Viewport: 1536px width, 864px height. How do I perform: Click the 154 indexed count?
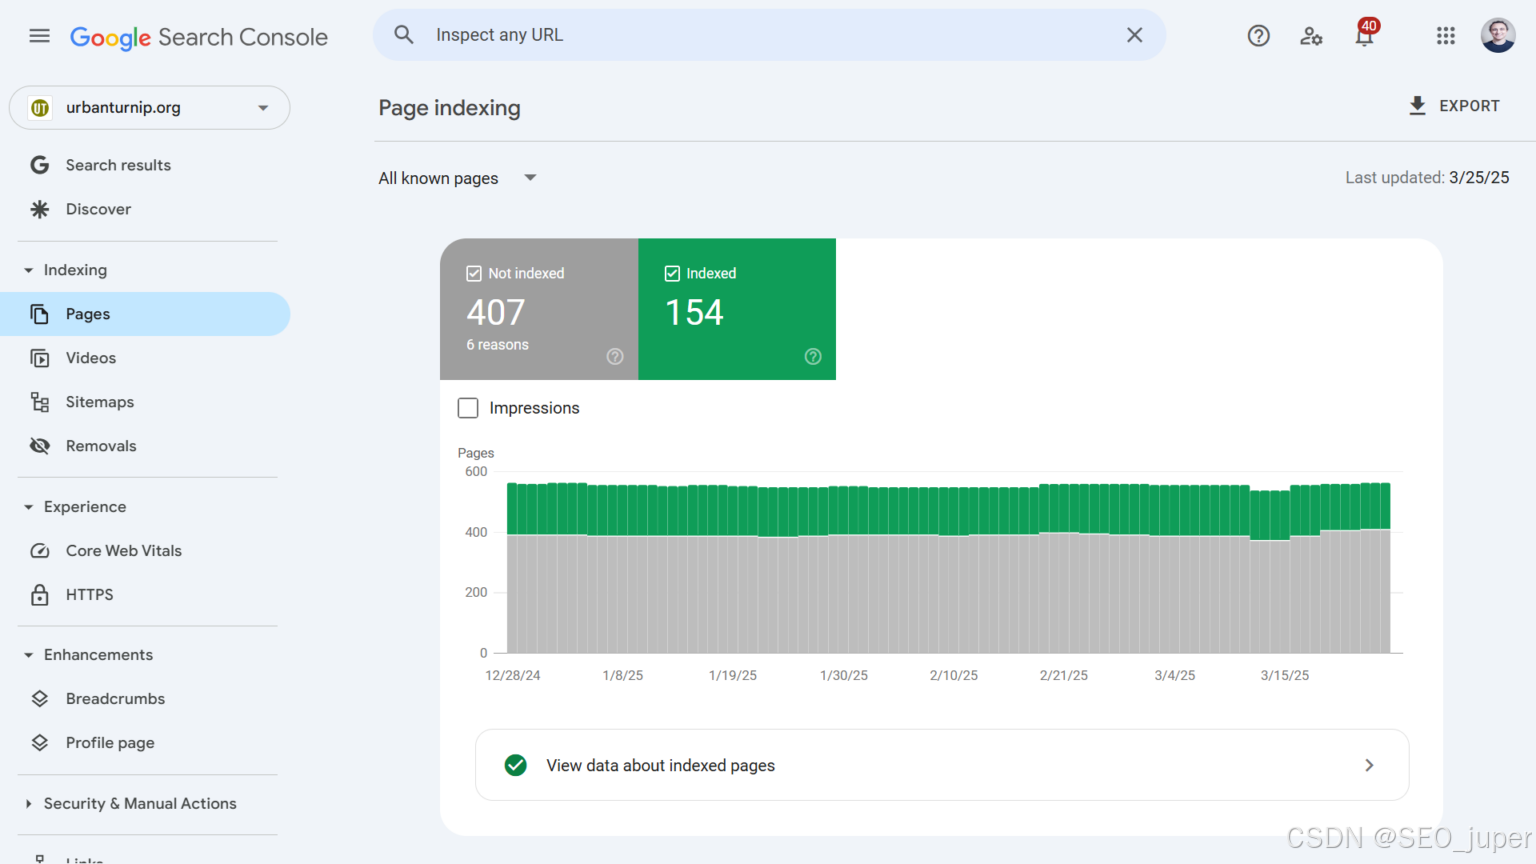click(694, 313)
